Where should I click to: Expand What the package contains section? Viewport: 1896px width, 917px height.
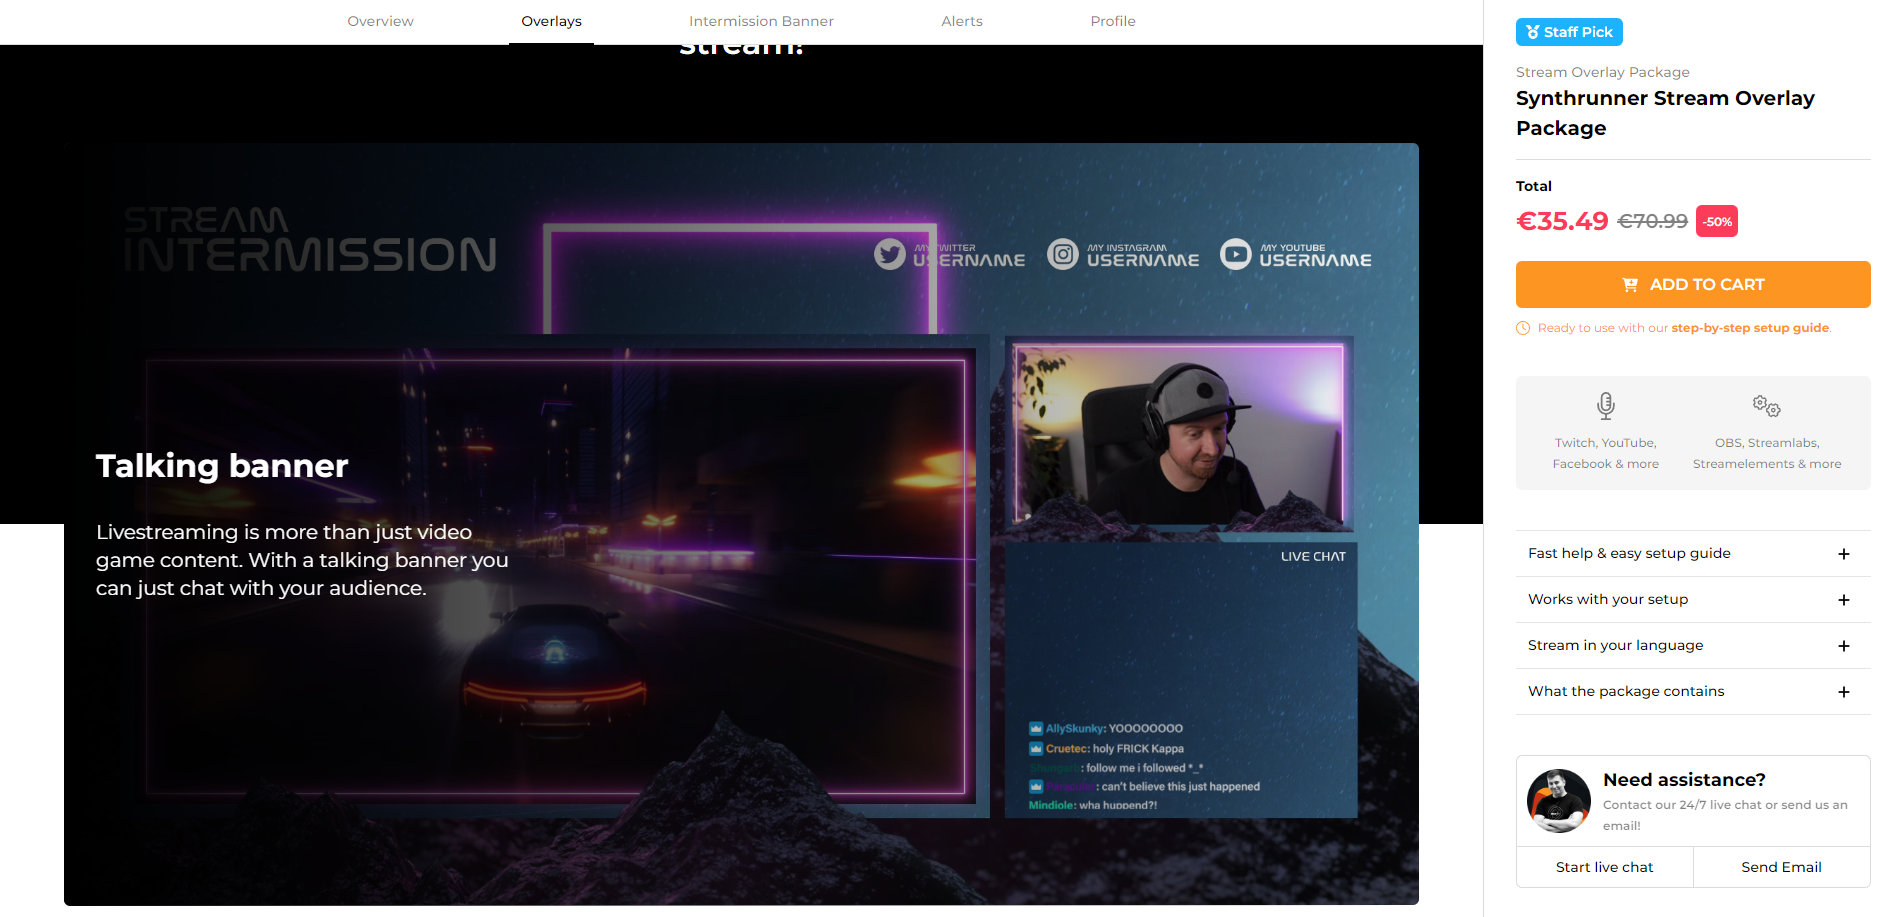click(x=1843, y=692)
